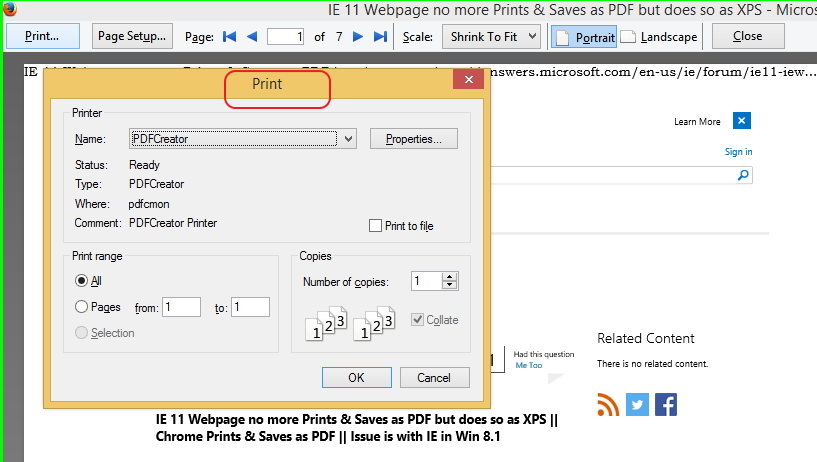The height and width of the screenshot is (462, 817).
Task: Click the Related Content heading
Action: pyautogui.click(x=646, y=339)
